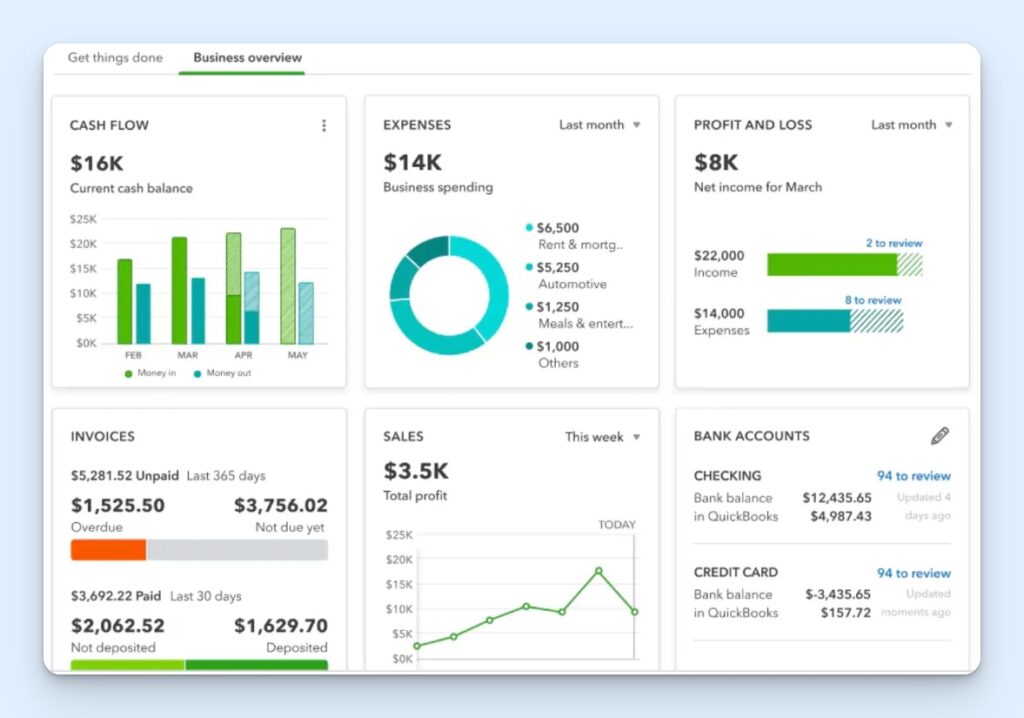Click the $16K current cash balance

click(x=97, y=163)
